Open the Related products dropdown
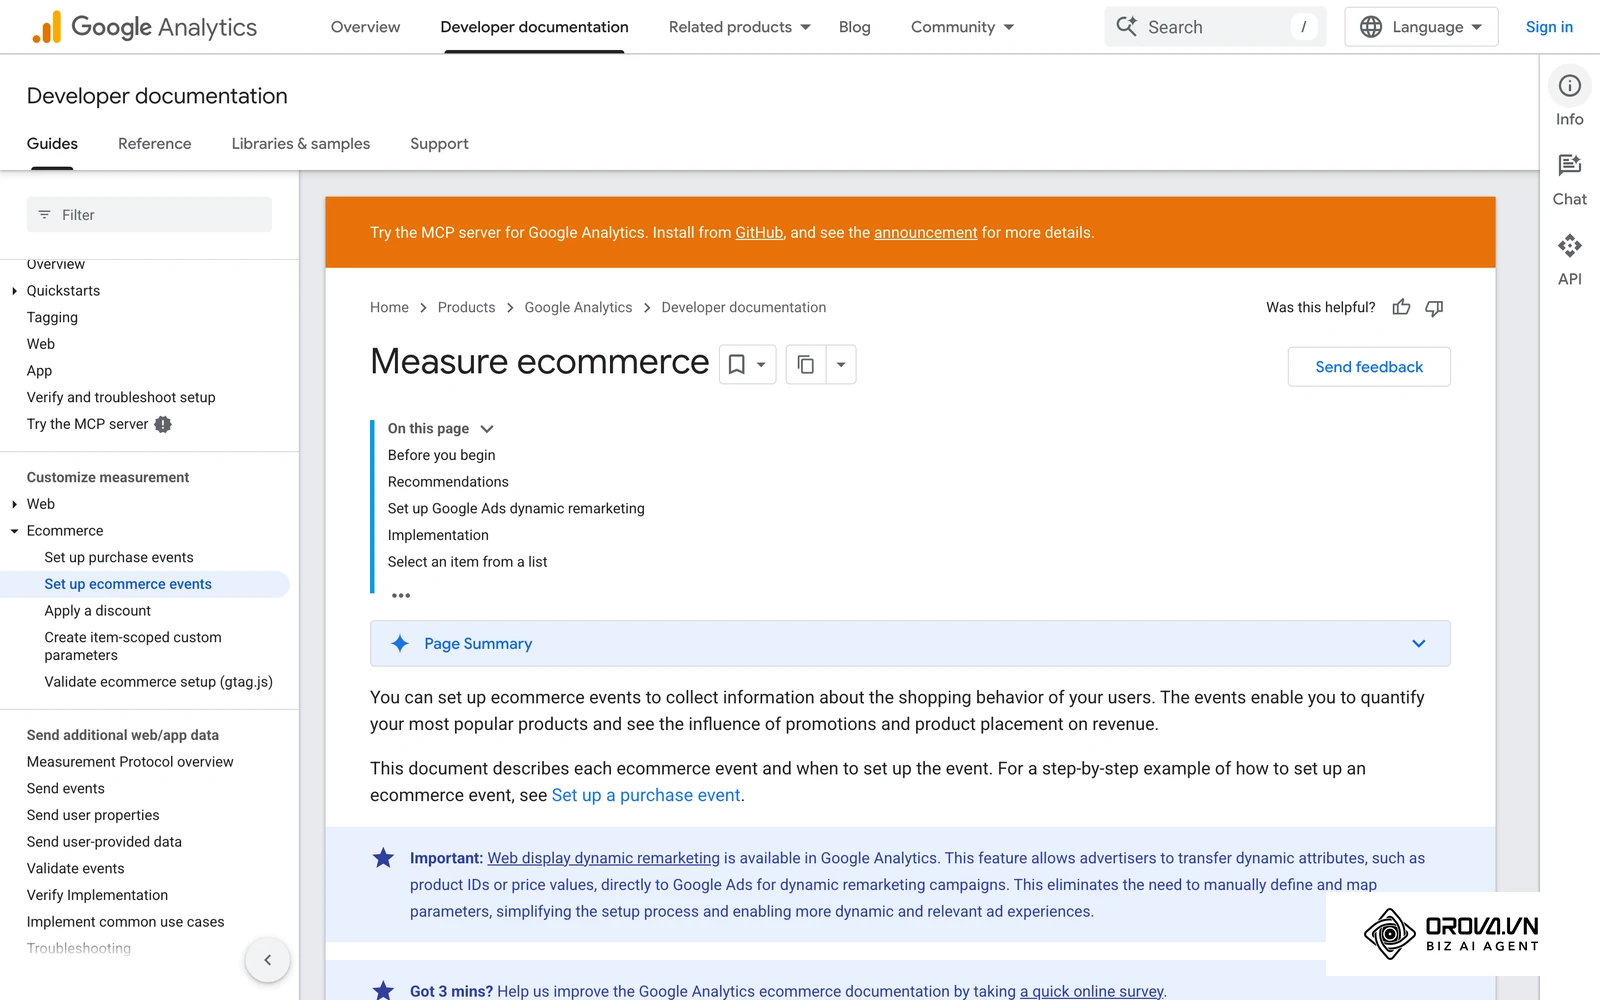Image resolution: width=1600 pixels, height=1000 pixels. coord(739,27)
